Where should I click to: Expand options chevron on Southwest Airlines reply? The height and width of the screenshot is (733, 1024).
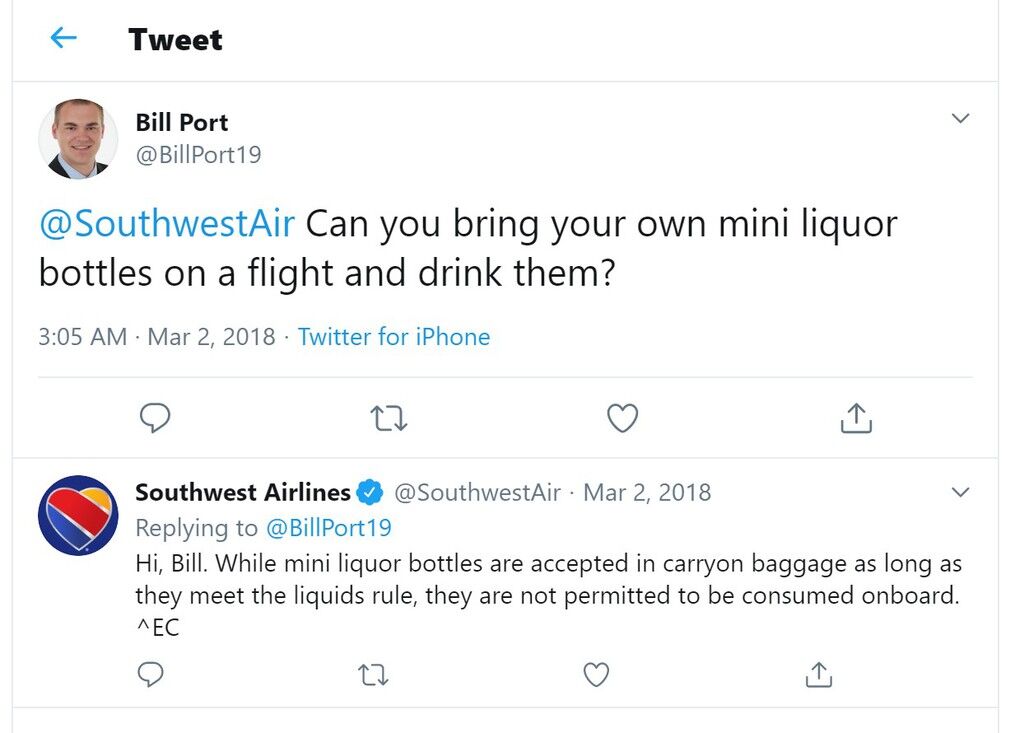point(960,492)
